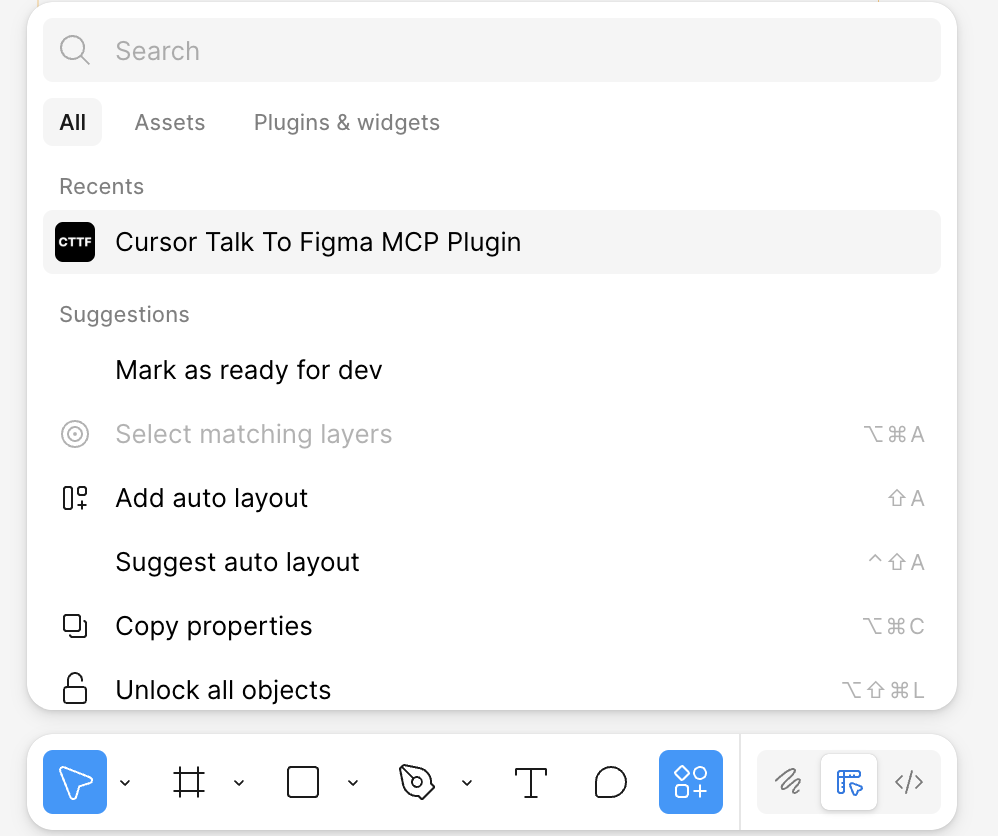Click the Copy properties icon

pyautogui.click(x=75, y=626)
